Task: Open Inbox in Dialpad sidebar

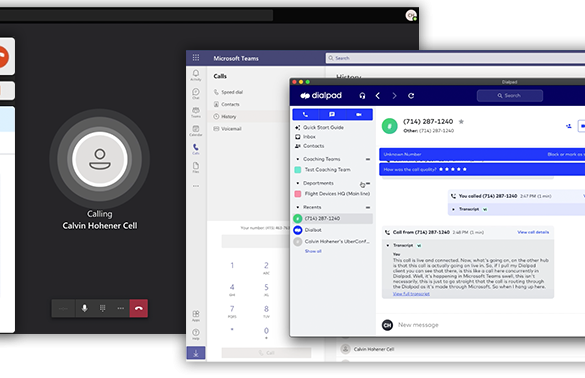Action: pyautogui.click(x=306, y=137)
